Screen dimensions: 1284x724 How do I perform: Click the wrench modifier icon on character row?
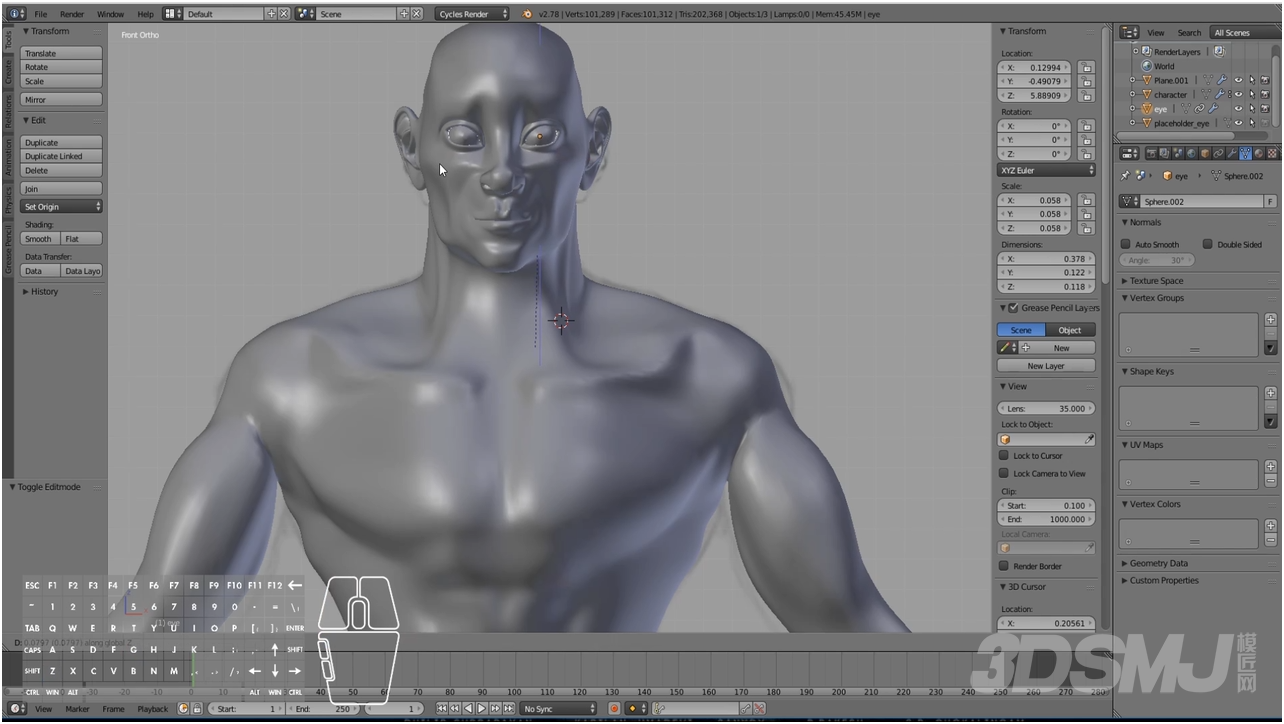1220,94
